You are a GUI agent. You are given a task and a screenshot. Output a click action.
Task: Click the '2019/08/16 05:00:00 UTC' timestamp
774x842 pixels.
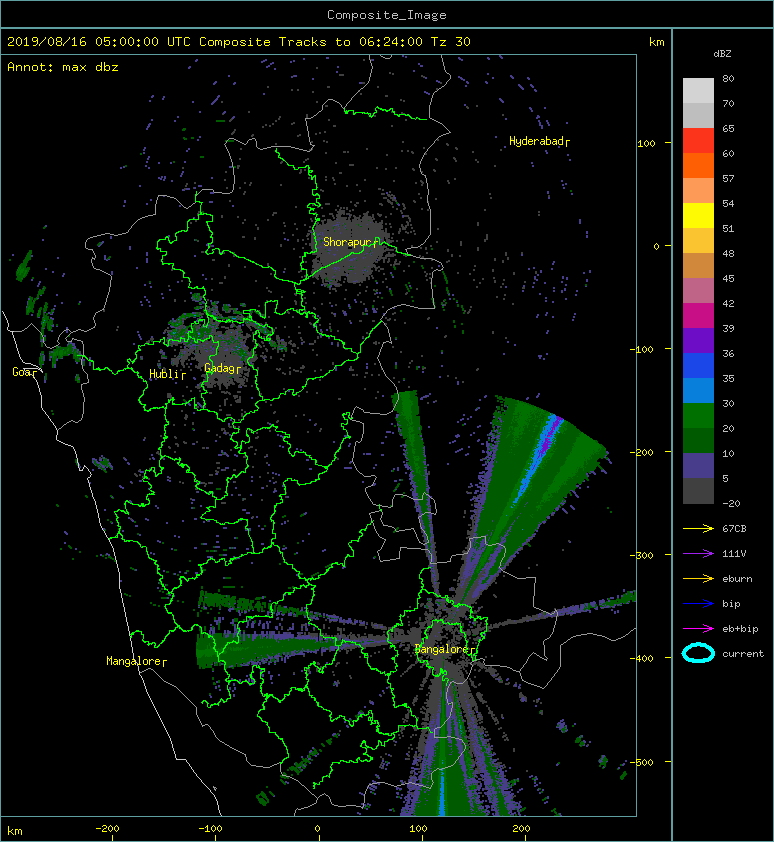[99, 42]
